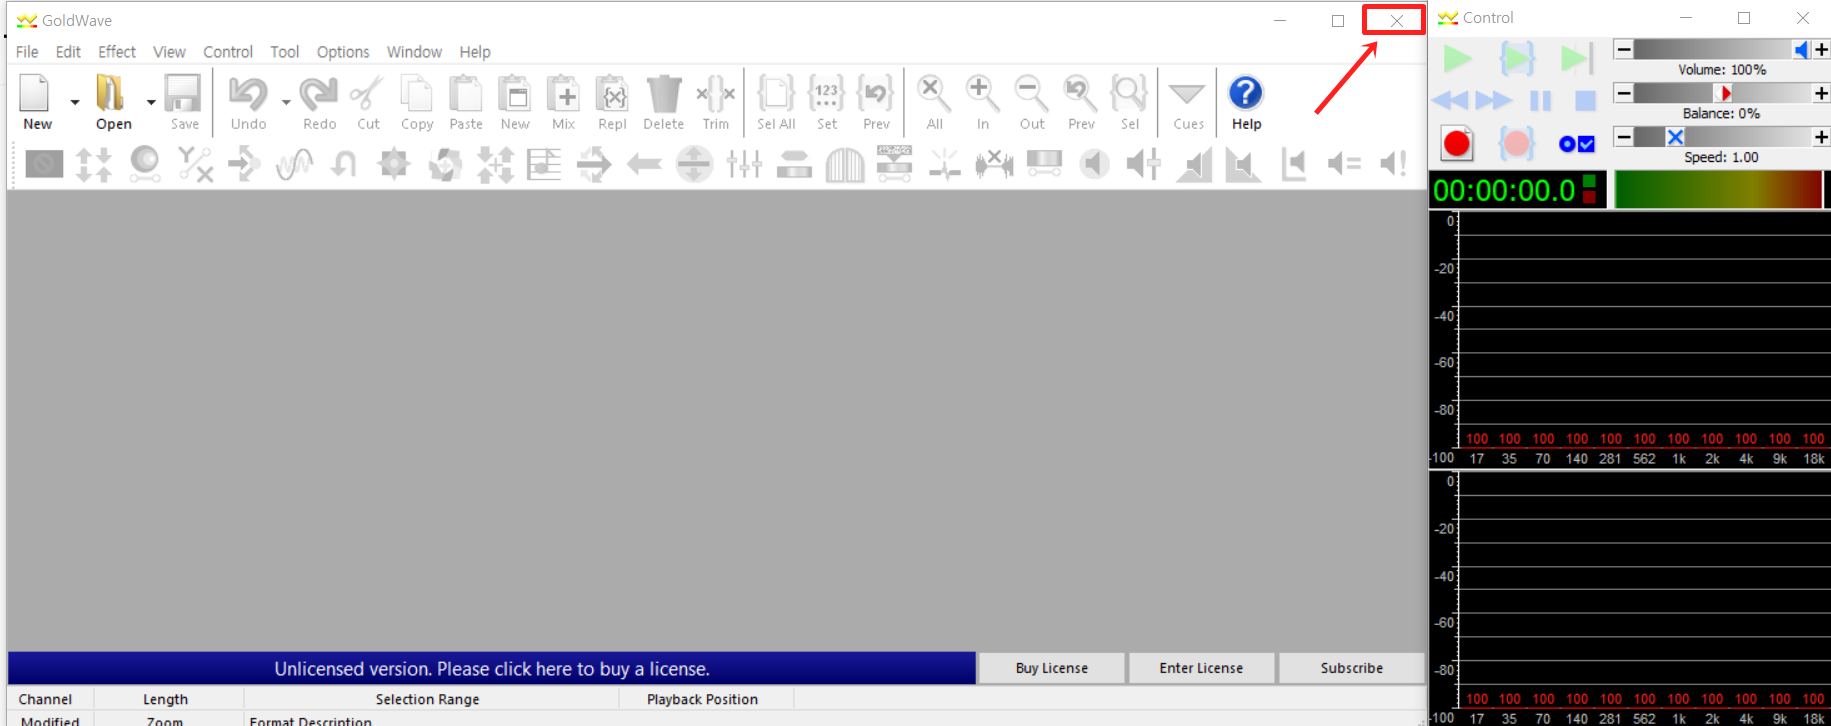Viewport: 1831px width, 726px height.
Task: Decrease volume with the minus button
Action: click(x=1624, y=49)
